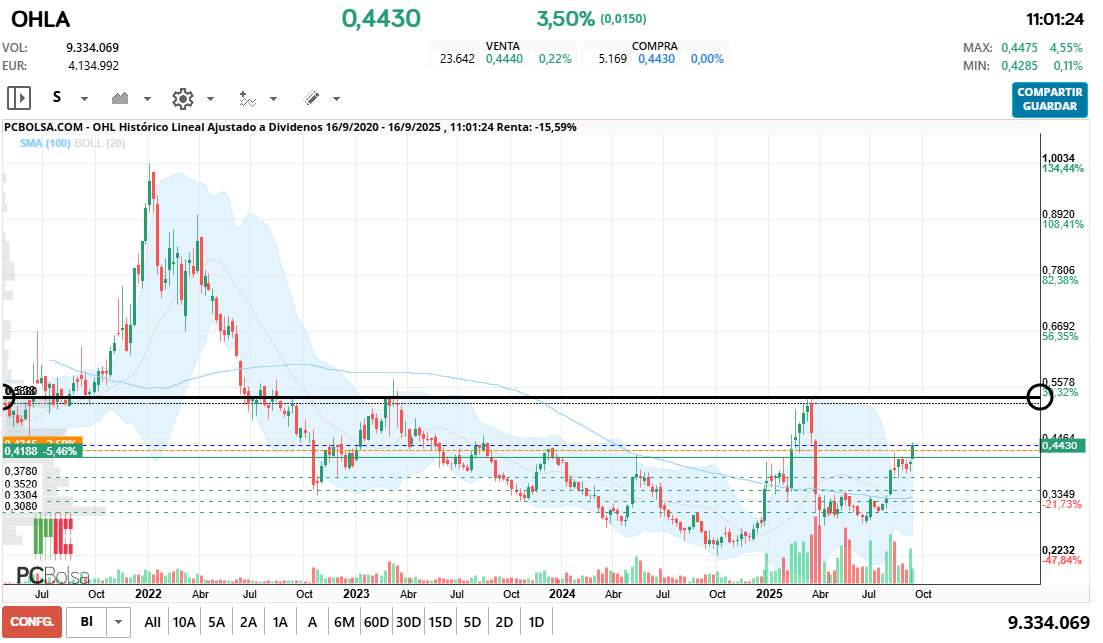
Task: Click the 2022 year label on time axis
Action: click(x=148, y=594)
